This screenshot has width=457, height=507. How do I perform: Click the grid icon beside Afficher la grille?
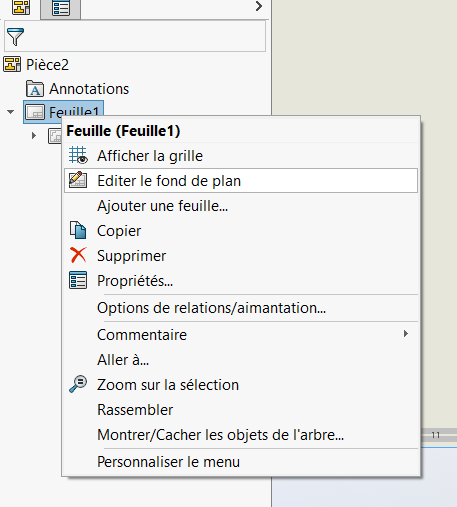point(78,156)
